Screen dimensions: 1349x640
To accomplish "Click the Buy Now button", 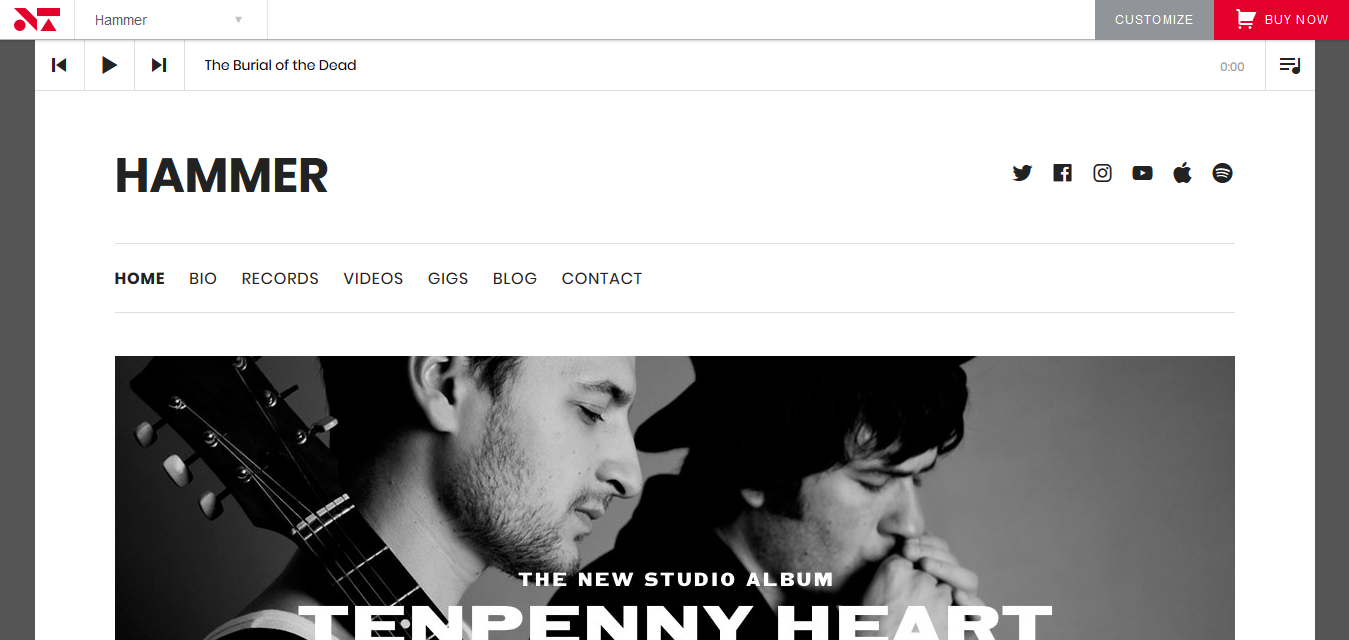I will click(x=1281, y=20).
